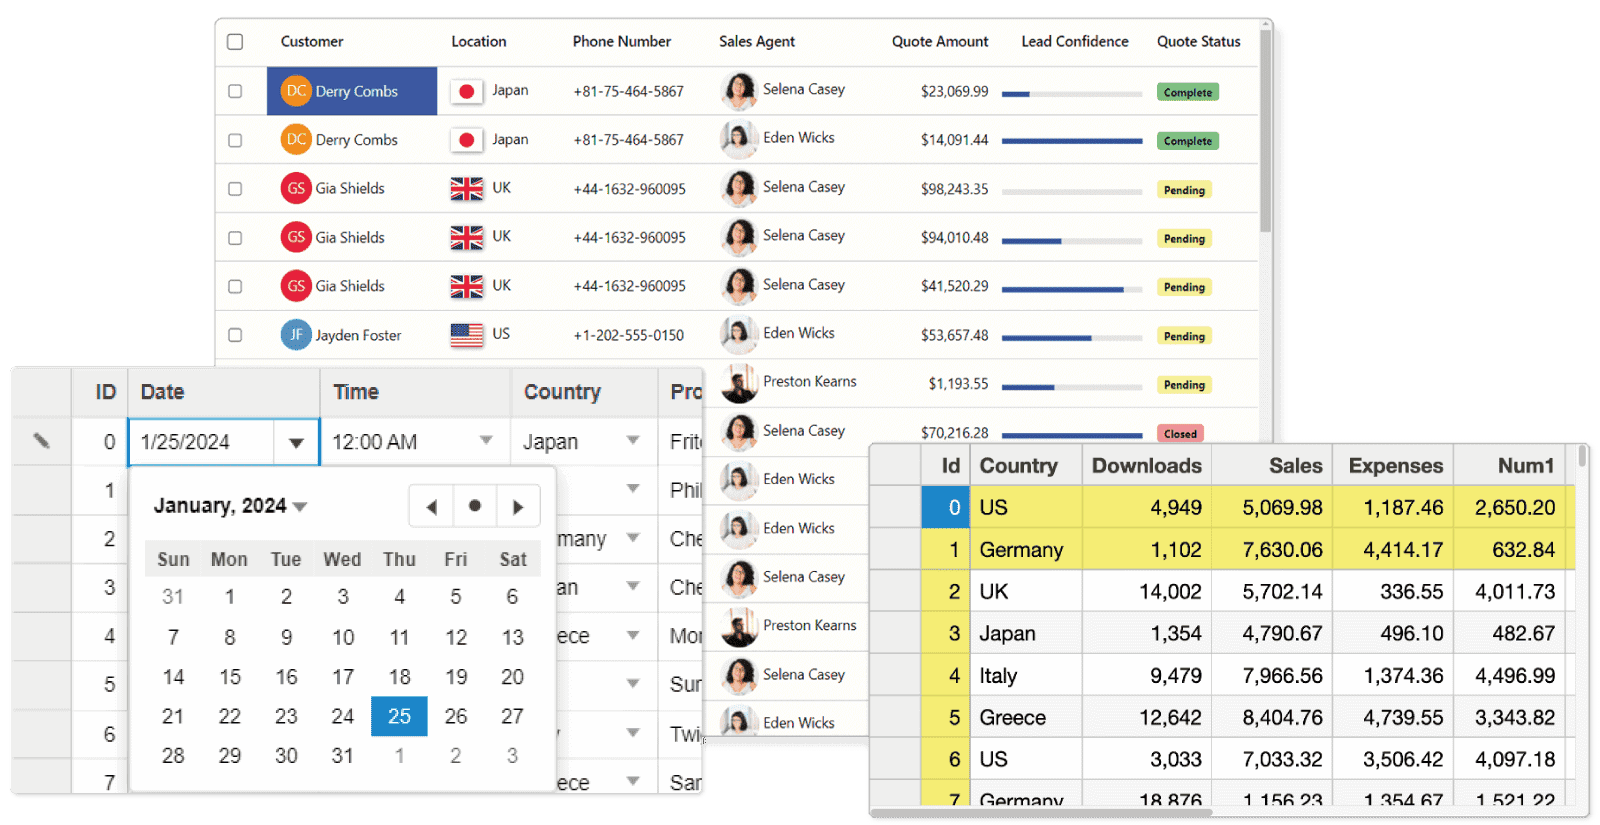Sort by the Quote Amount column header
1600x825 pixels.
point(939,42)
